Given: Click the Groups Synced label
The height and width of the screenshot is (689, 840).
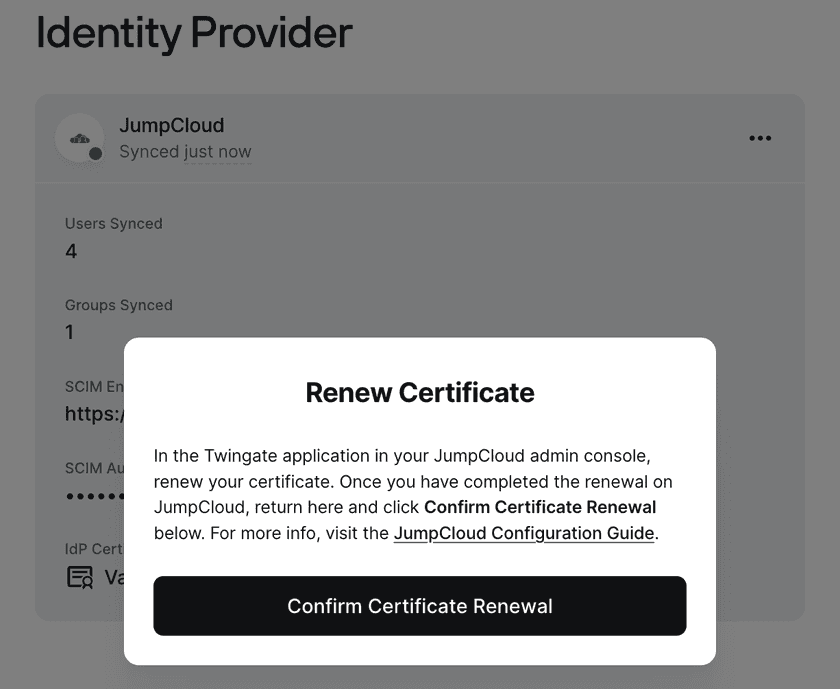Looking at the screenshot, I should (x=118, y=305).
